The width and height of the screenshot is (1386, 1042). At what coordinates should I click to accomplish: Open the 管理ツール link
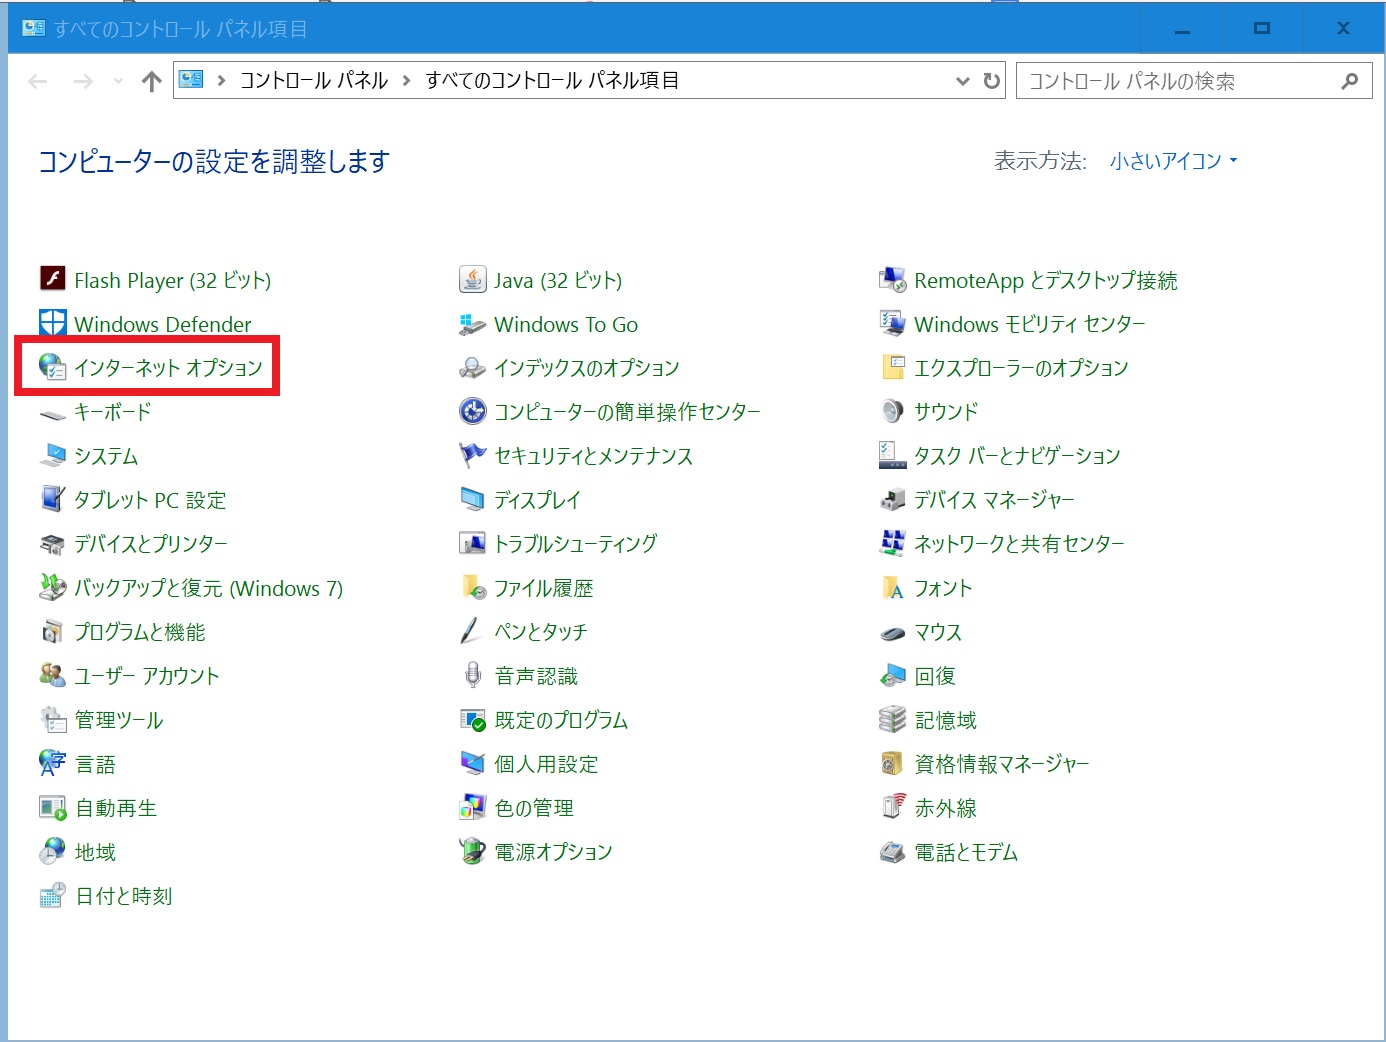119,720
